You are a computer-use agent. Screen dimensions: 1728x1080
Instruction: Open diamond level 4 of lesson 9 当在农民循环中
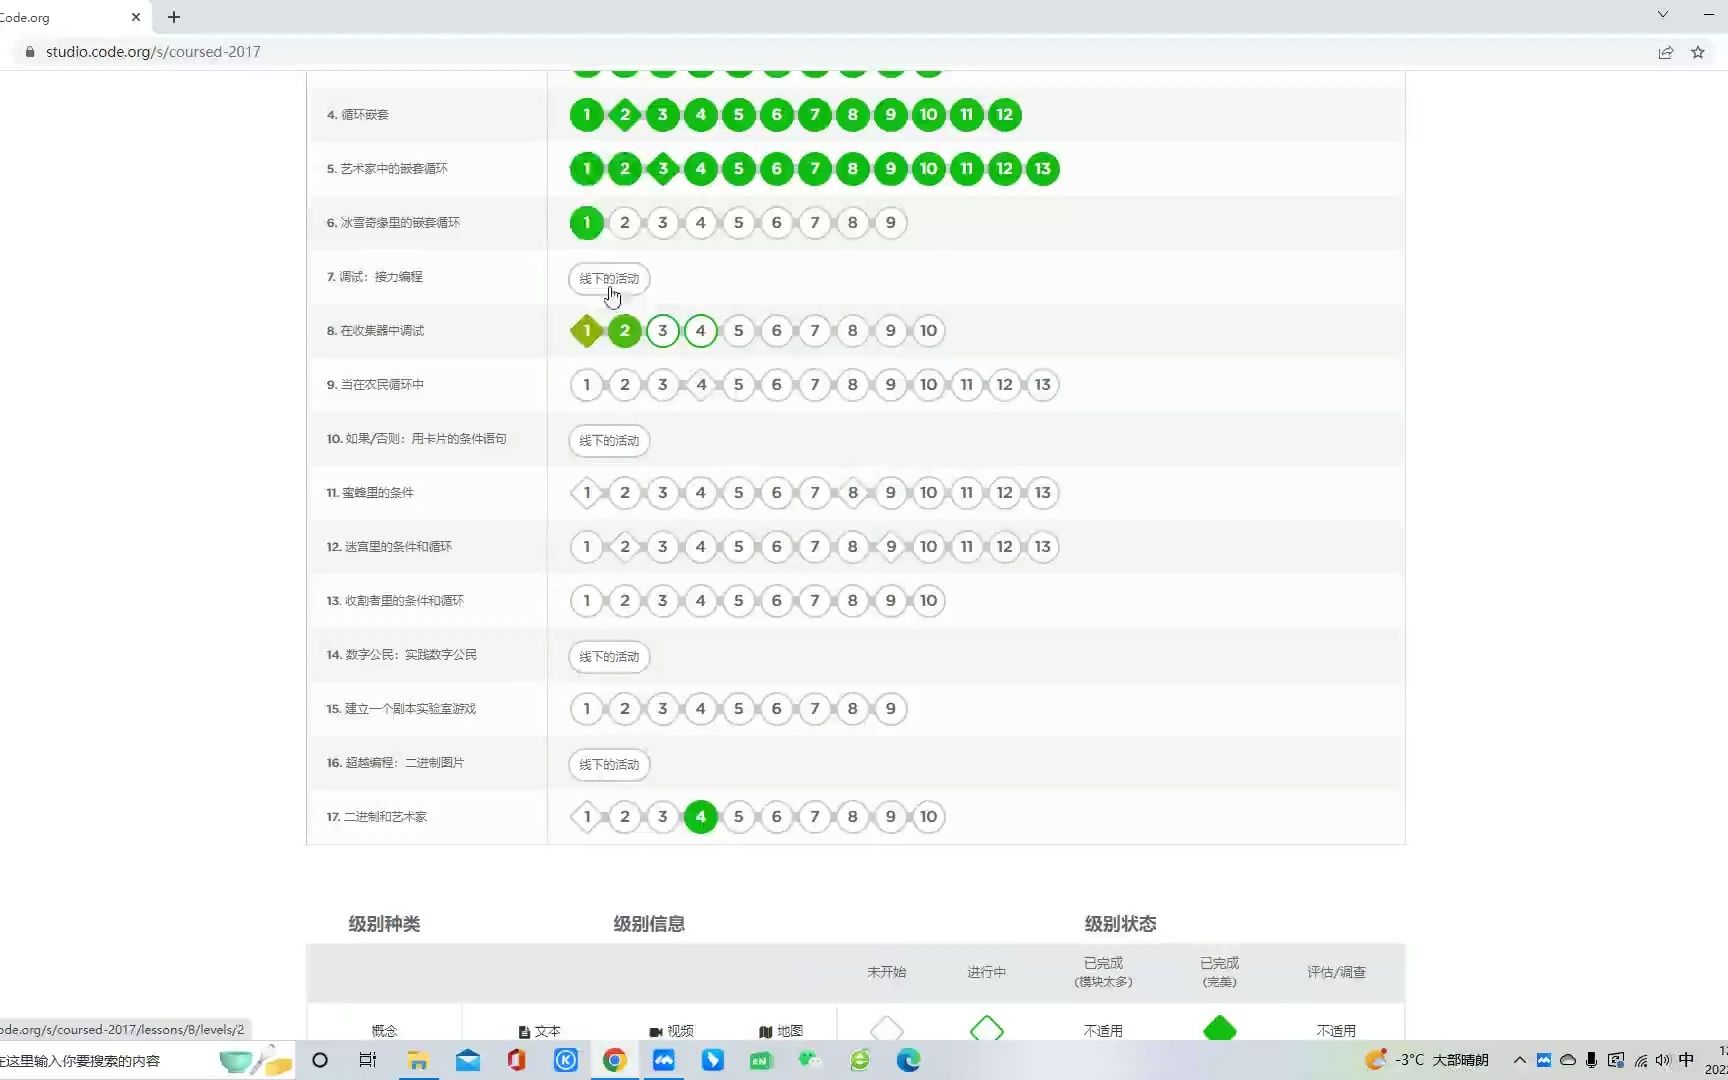[x=701, y=385]
